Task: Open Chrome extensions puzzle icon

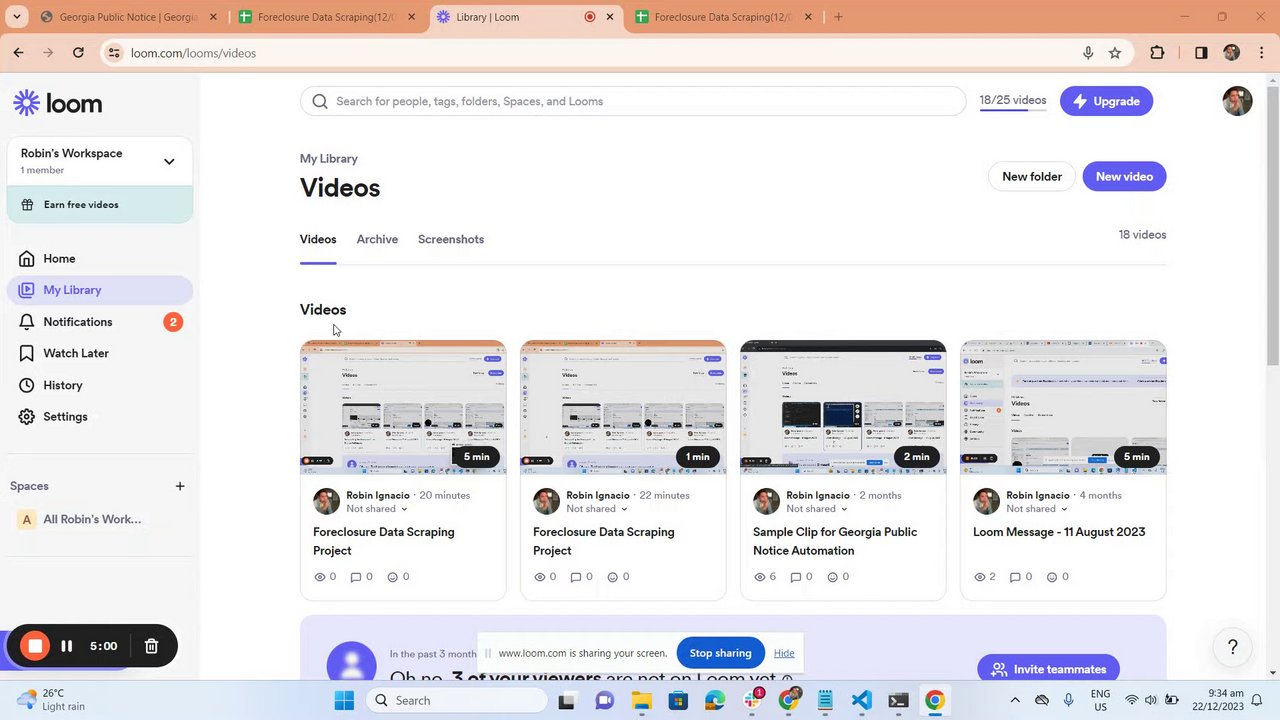Action: [x=1157, y=53]
